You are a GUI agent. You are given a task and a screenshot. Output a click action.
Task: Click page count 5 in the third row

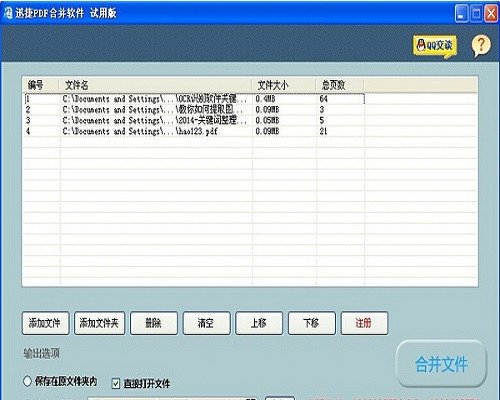coord(322,120)
